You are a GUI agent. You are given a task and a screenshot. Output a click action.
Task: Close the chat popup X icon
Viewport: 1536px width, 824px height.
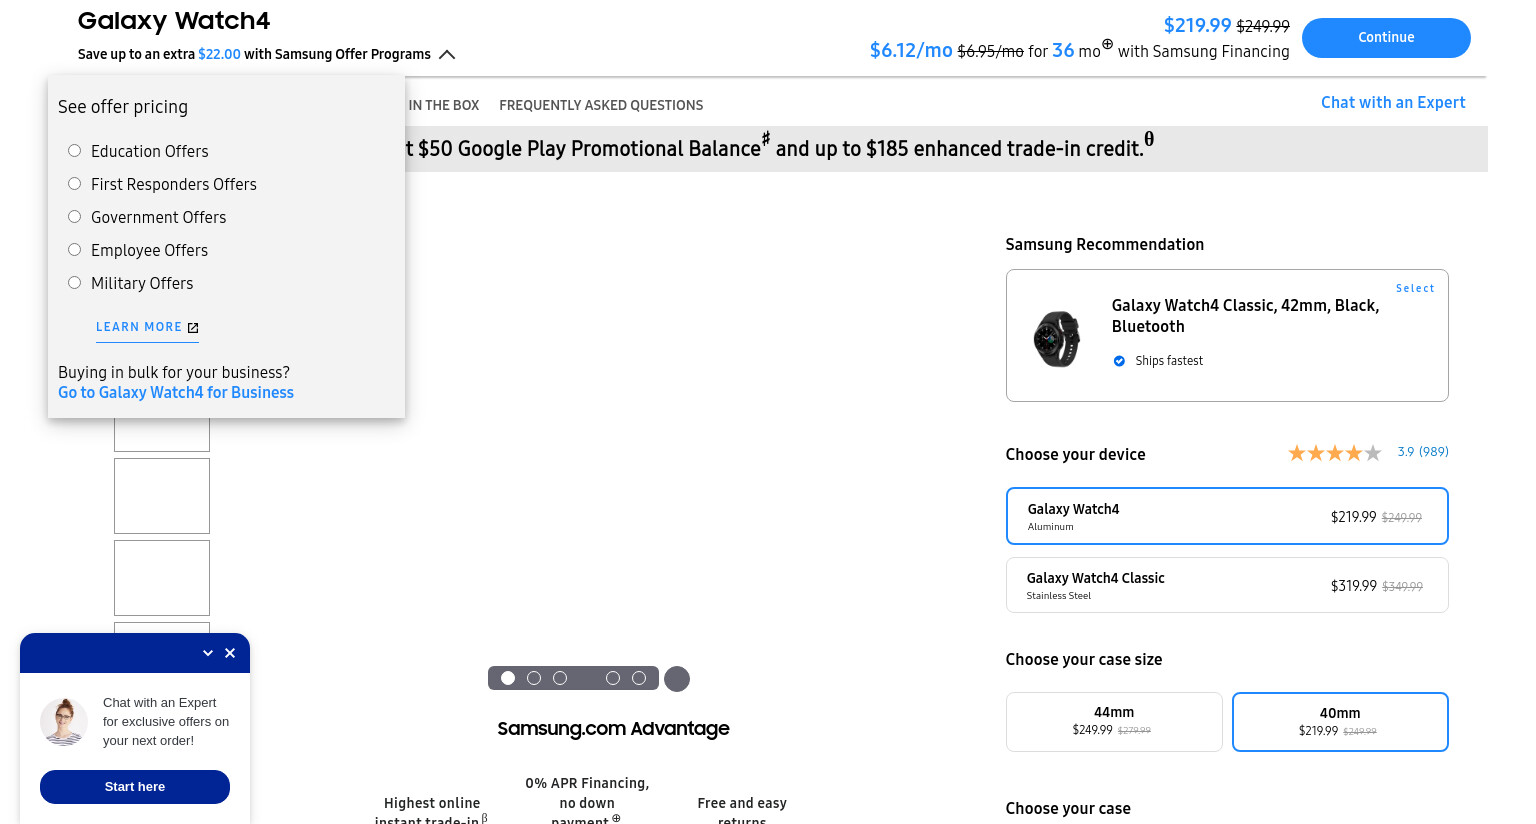(x=230, y=653)
